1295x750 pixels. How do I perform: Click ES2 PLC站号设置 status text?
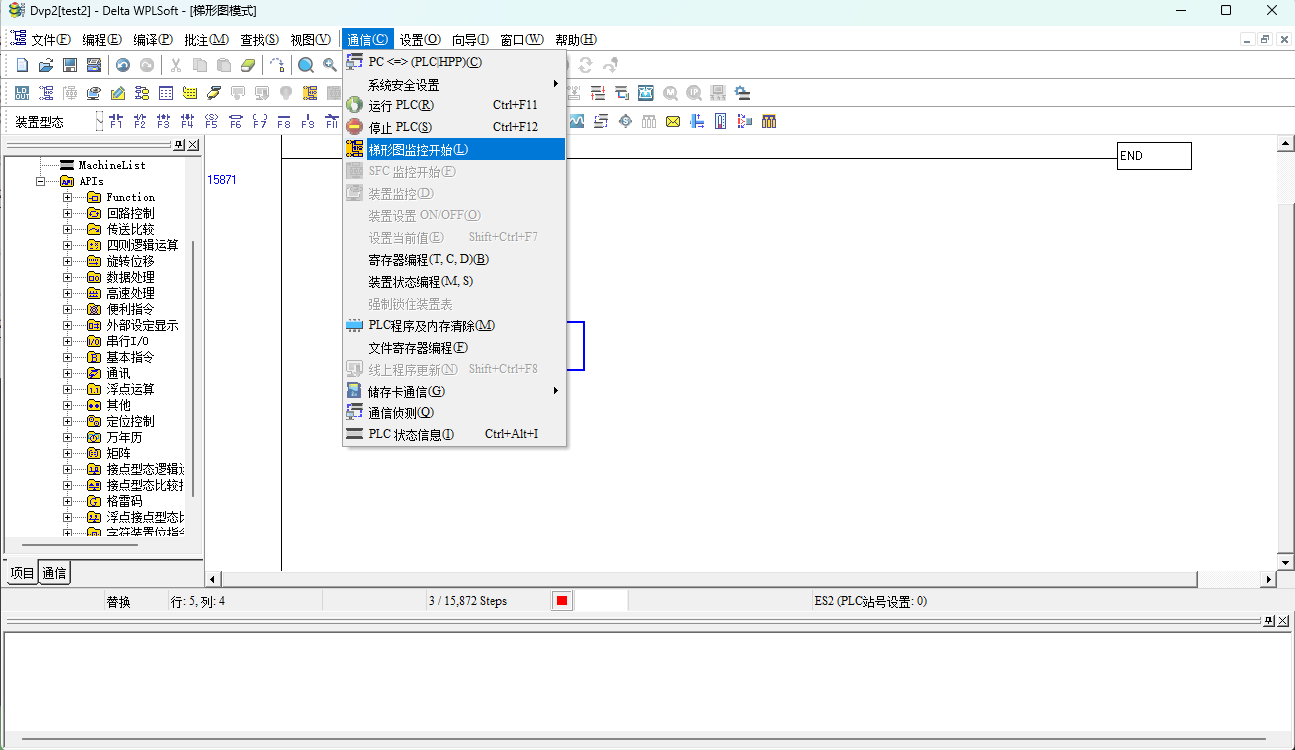coord(870,601)
